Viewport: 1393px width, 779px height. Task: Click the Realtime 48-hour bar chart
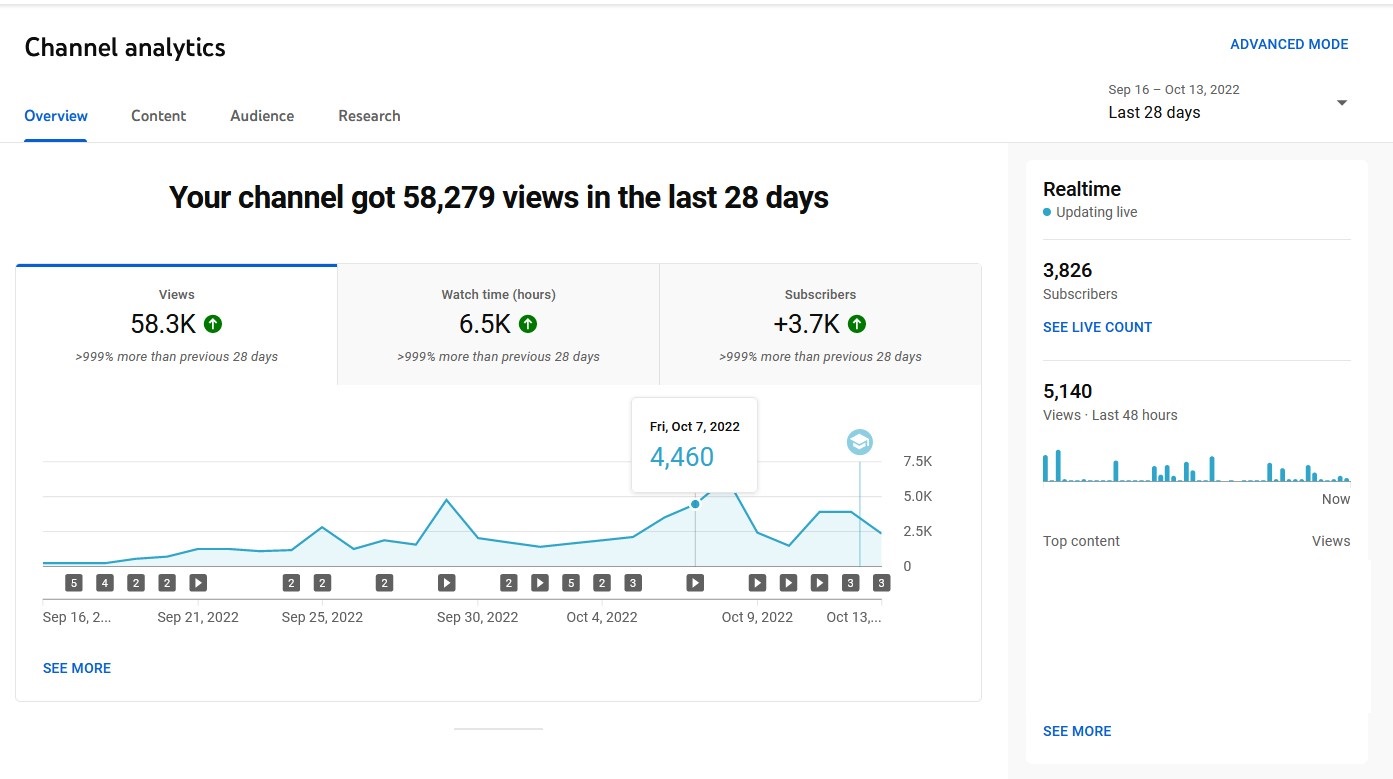pyautogui.click(x=1196, y=466)
